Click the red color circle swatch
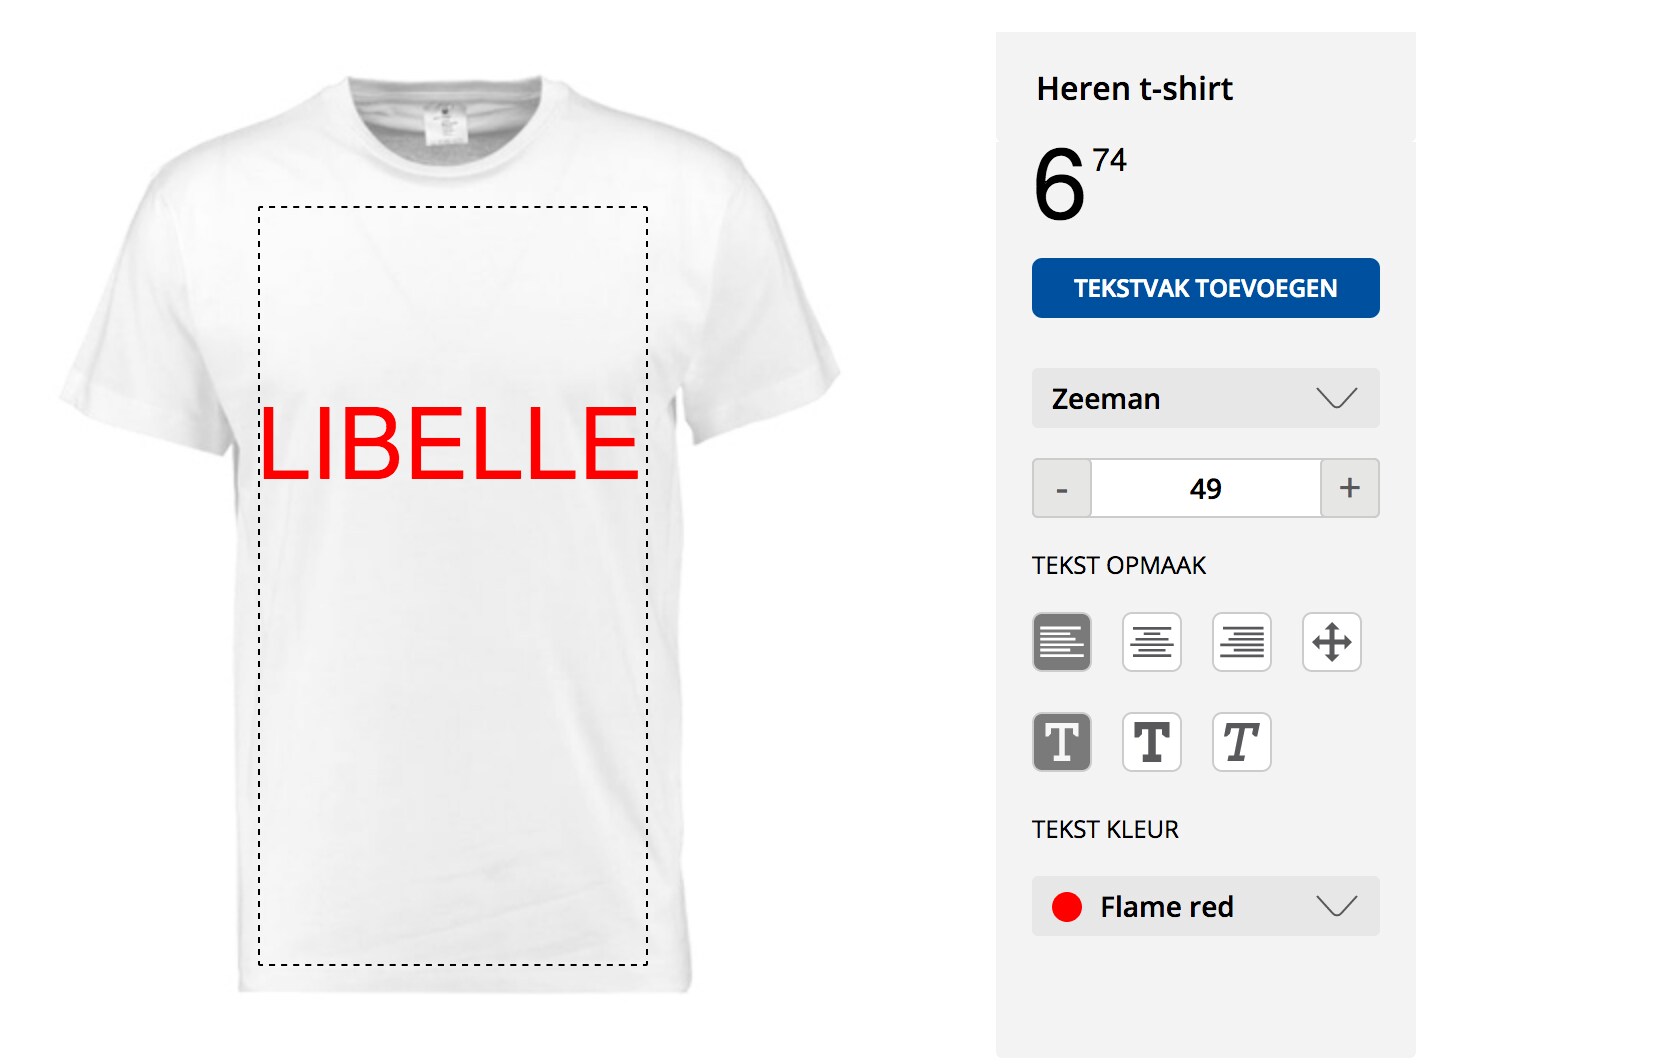The image size is (1676, 1064). tap(1067, 907)
